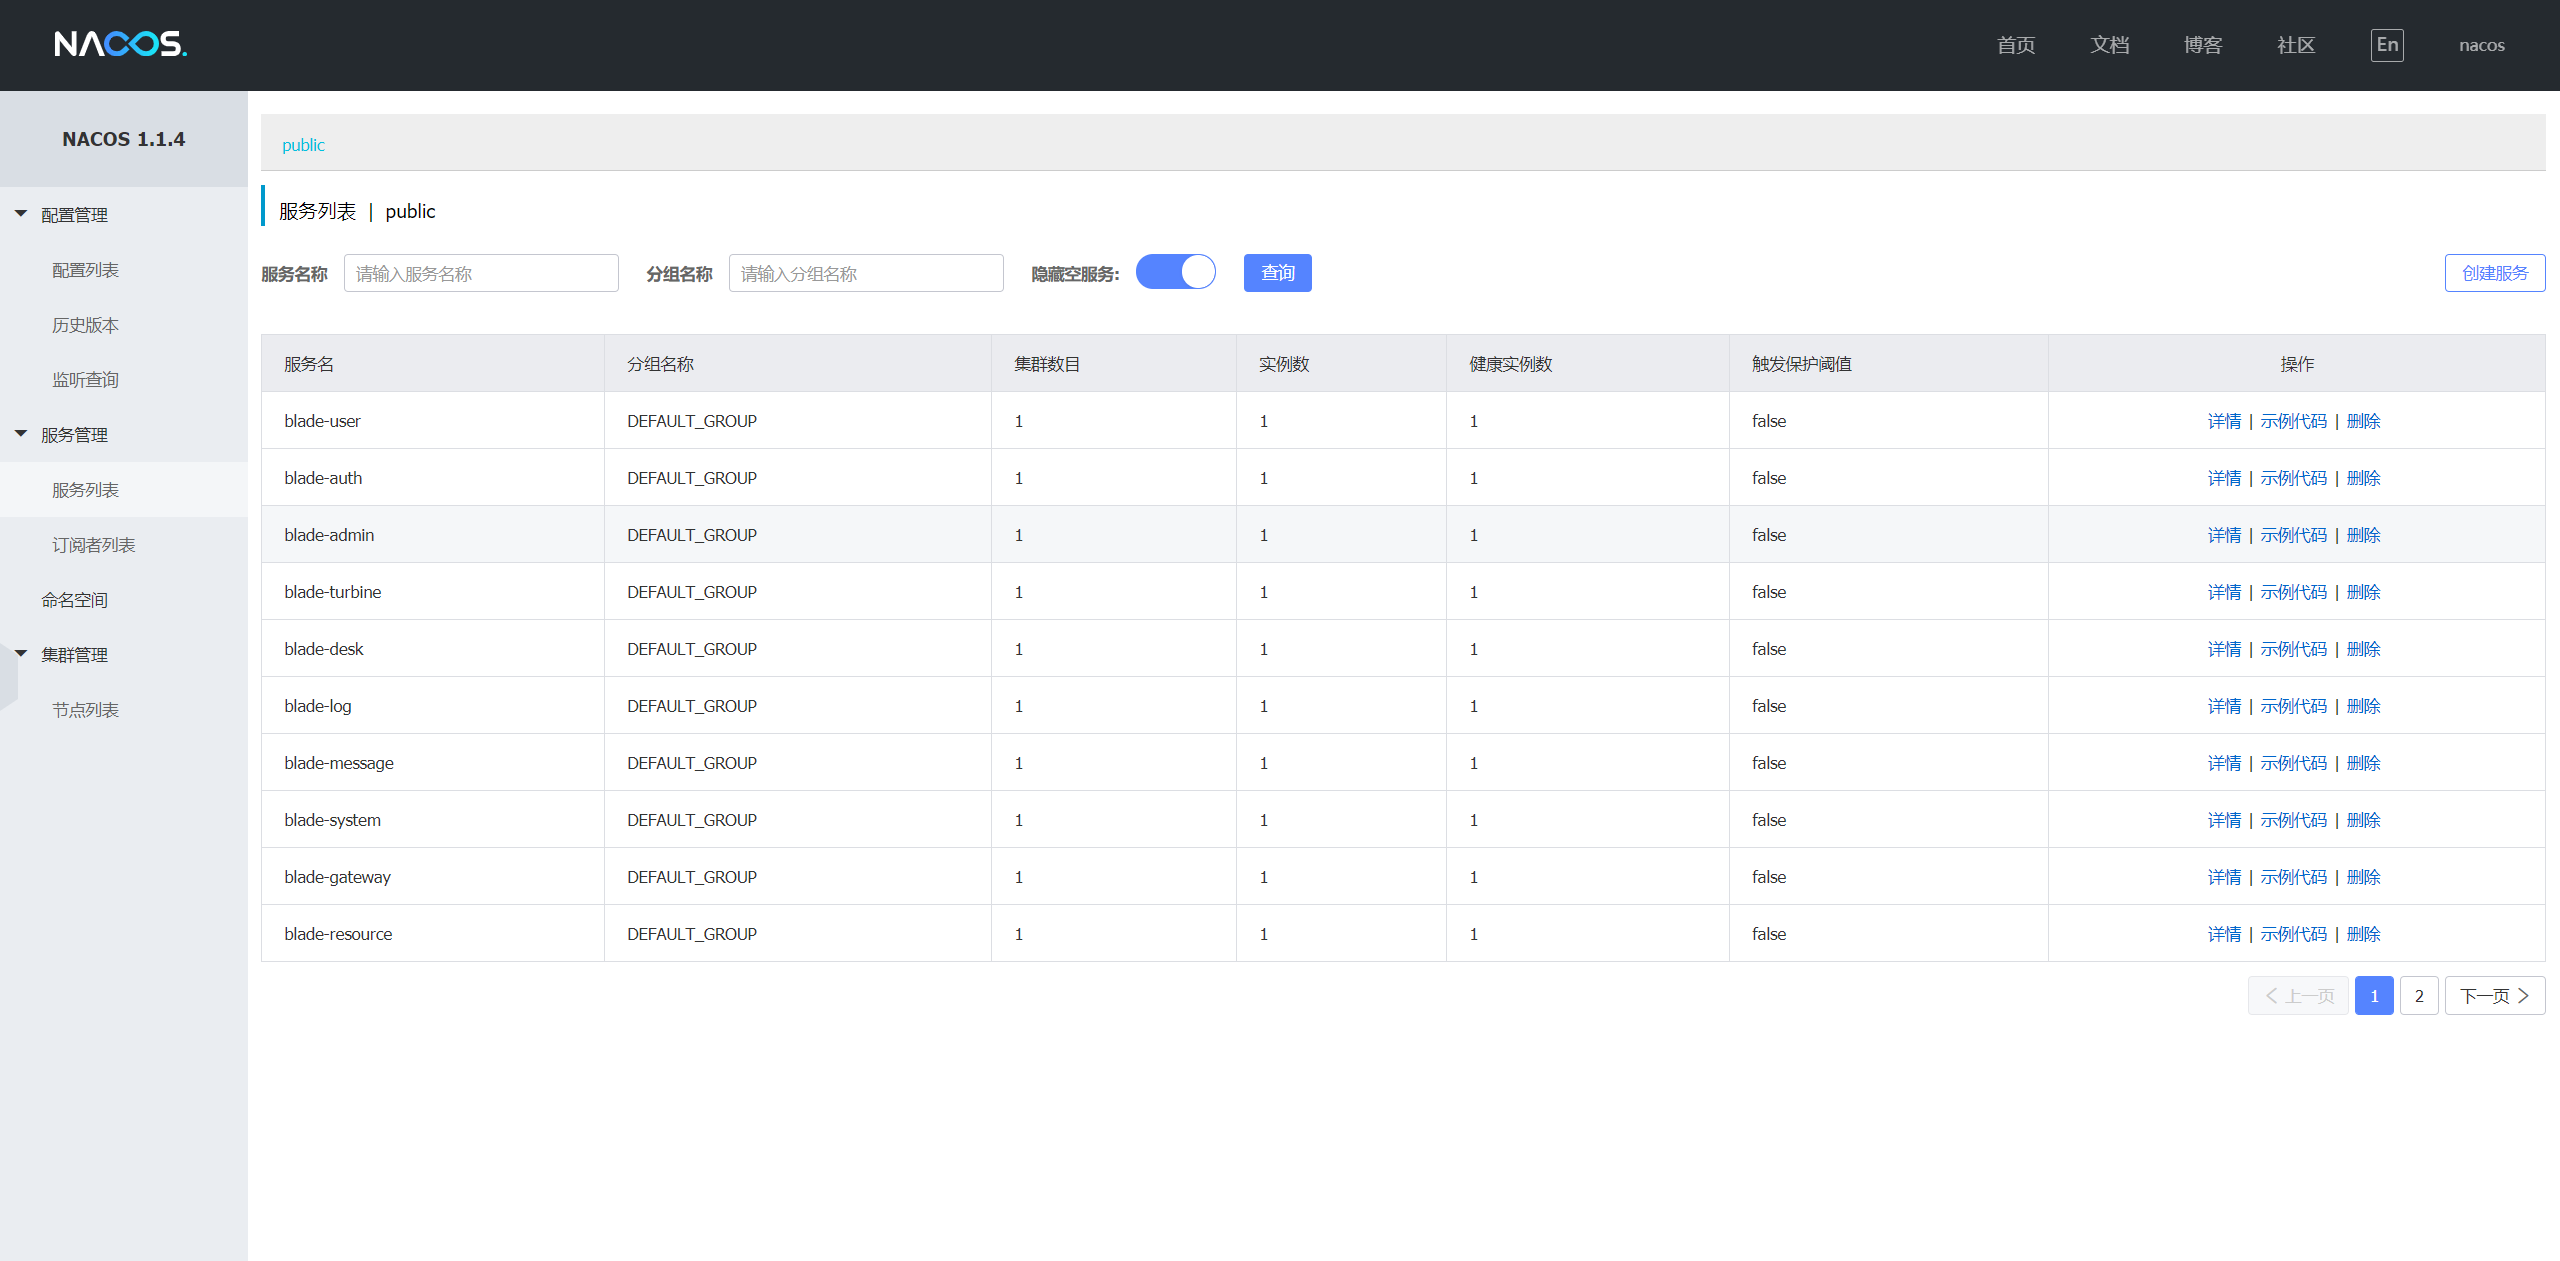
Task: Collapse the 服务管理 menu section
Action: coord(74,435)
